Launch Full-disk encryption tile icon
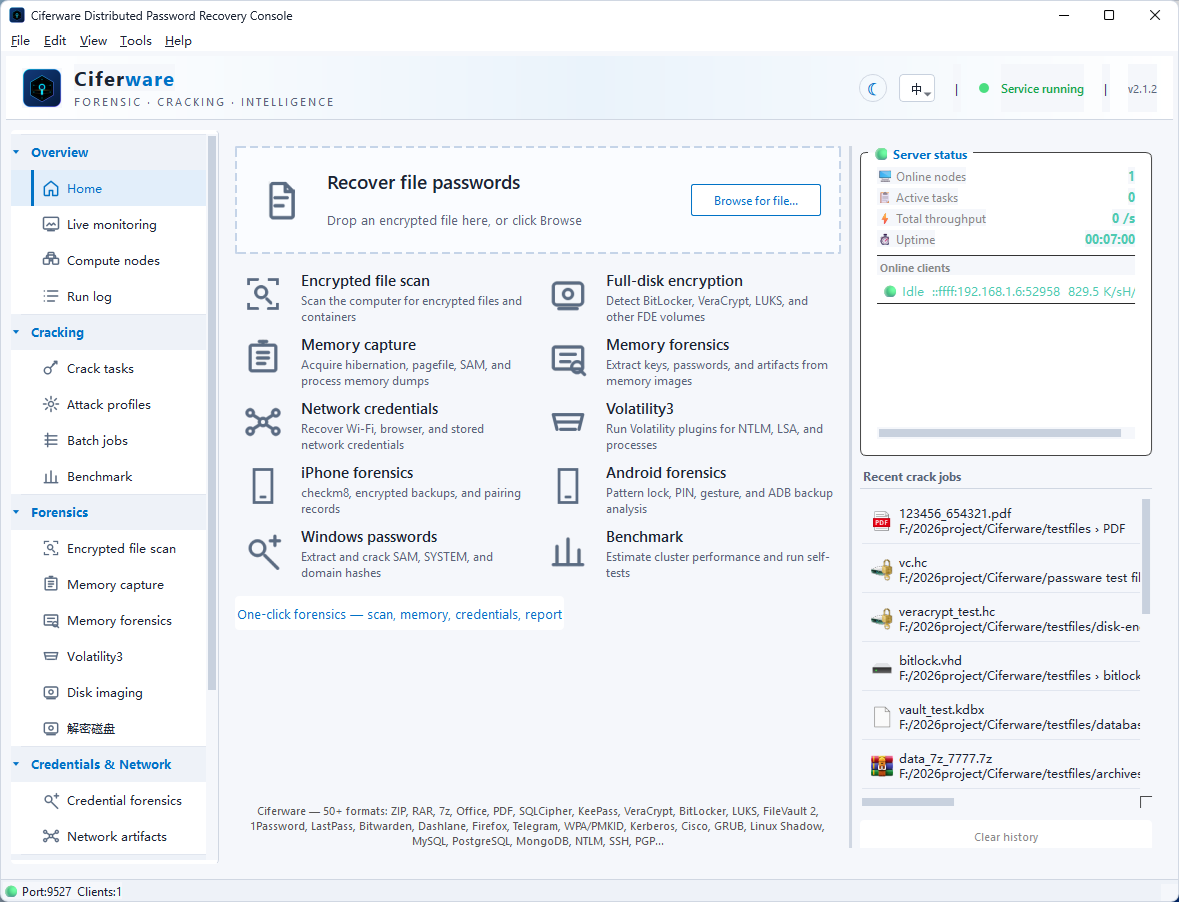This screenshot has height=902, width=1179. (x=568, y=296)
